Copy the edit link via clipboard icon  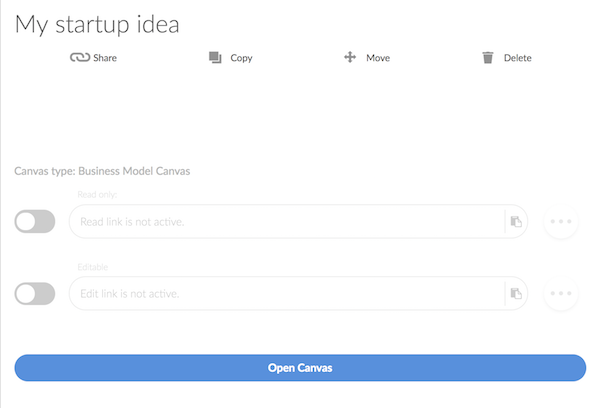click(x=516, y=294)
